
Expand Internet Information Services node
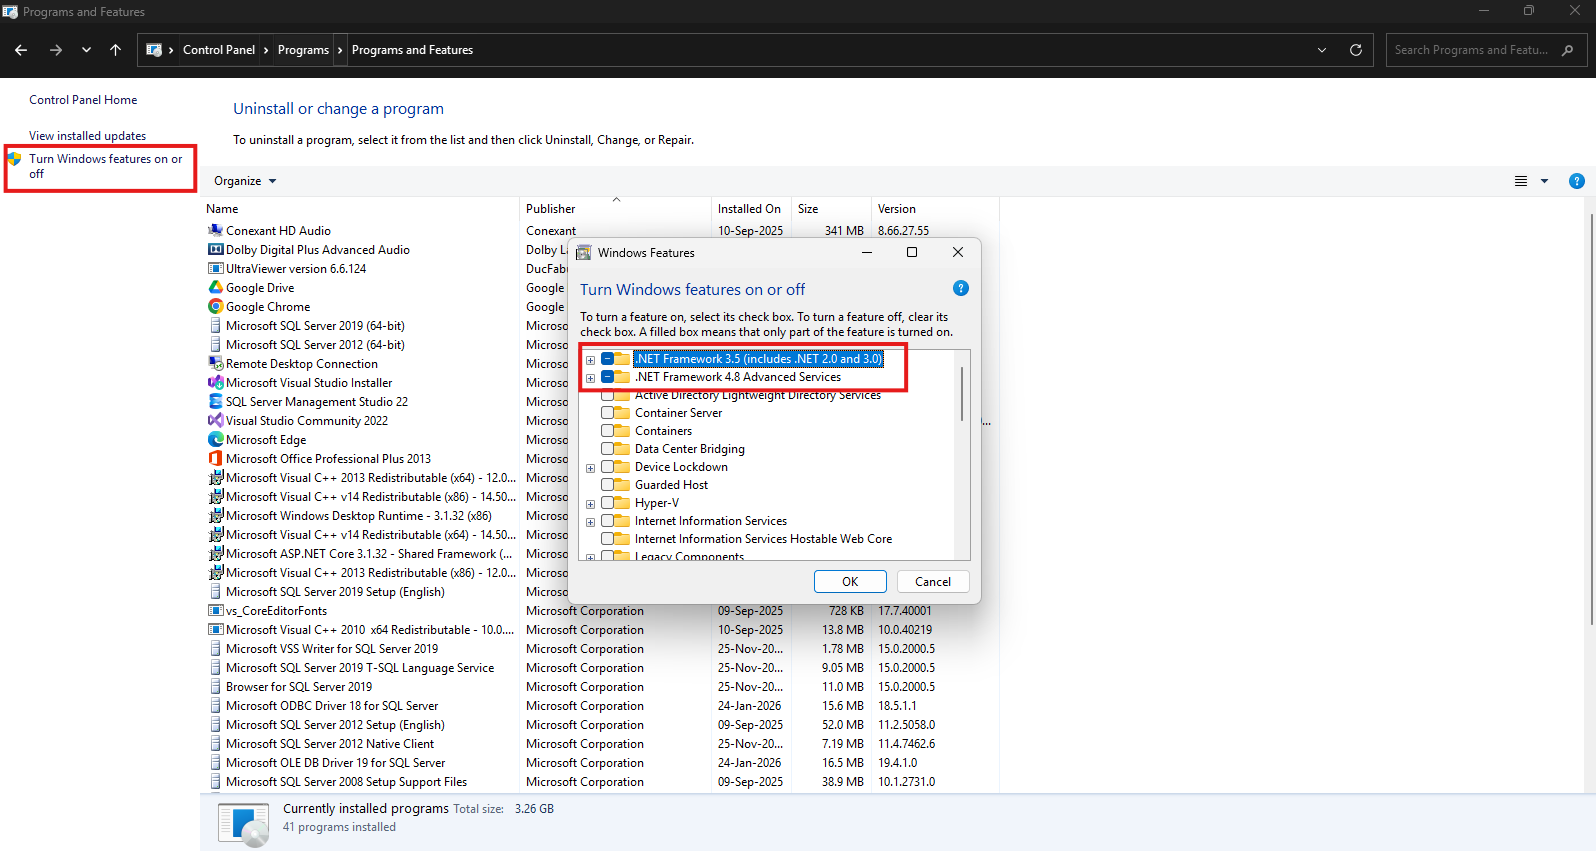(590, 522)
